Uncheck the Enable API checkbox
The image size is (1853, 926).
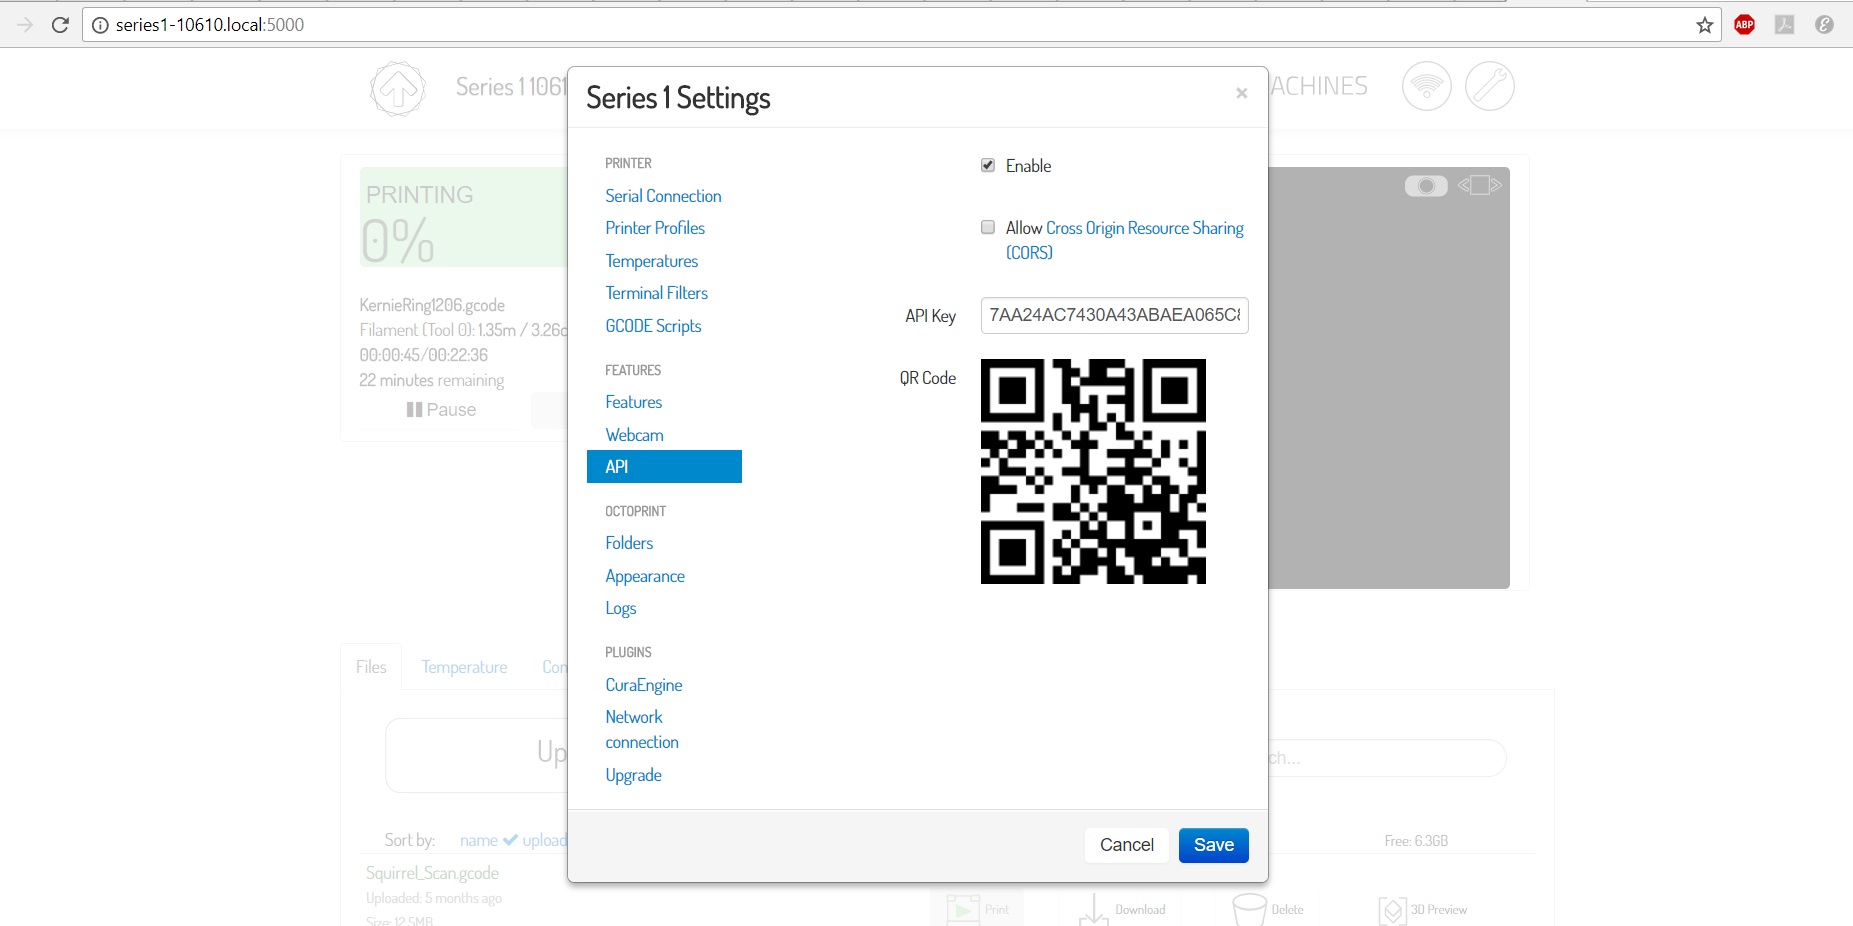(x=988, y=165)
